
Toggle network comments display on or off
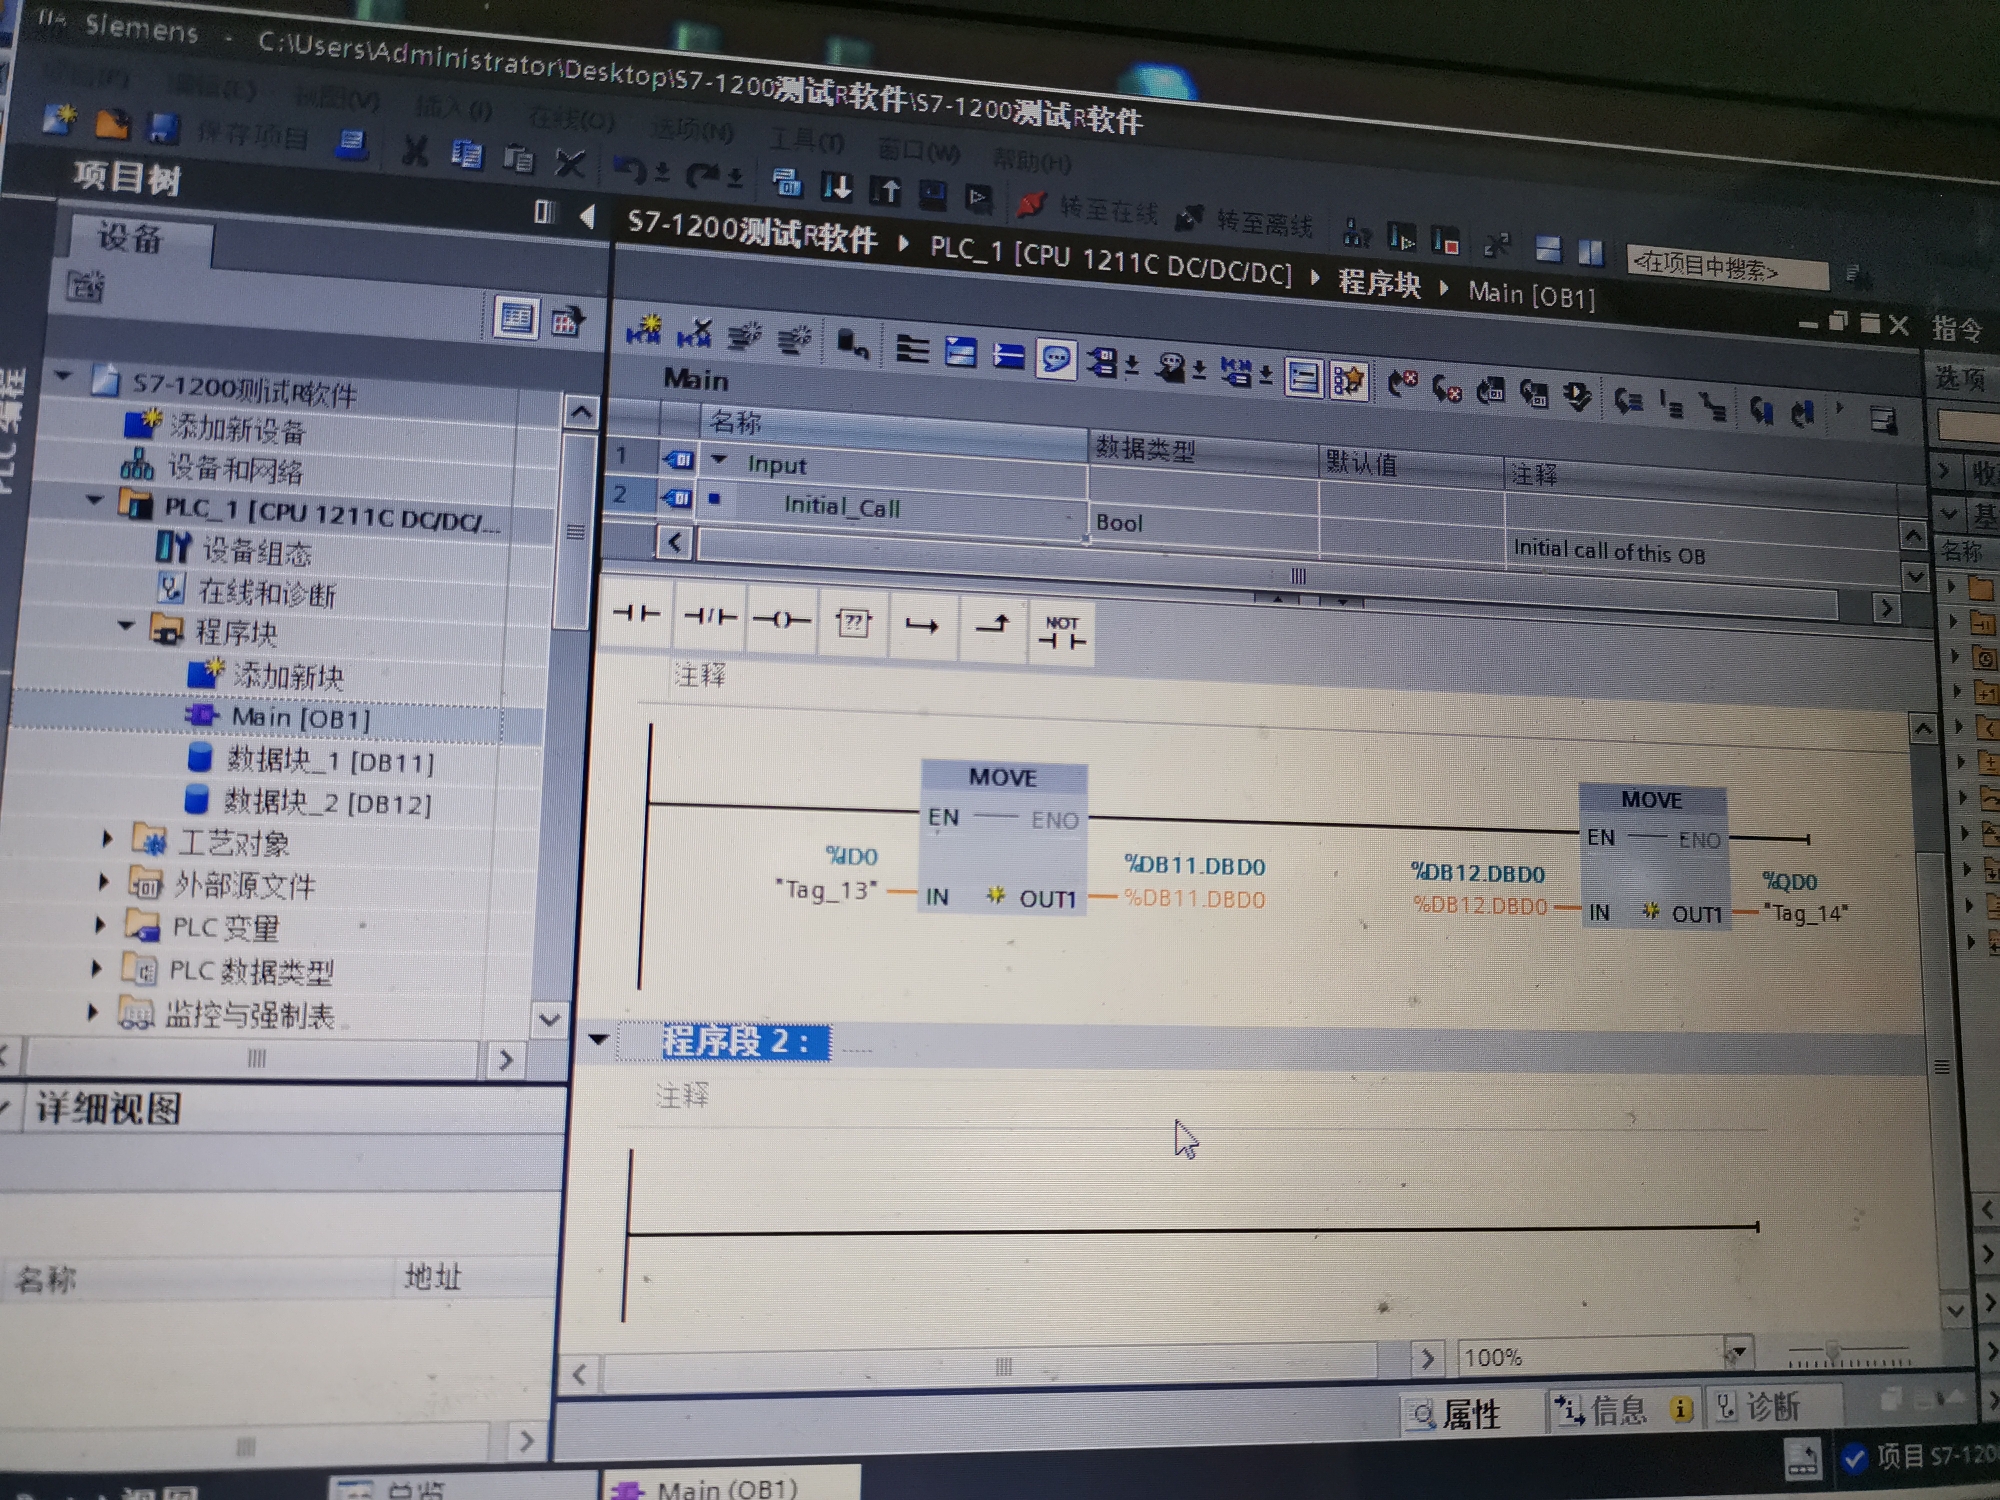pos(1055,358)
